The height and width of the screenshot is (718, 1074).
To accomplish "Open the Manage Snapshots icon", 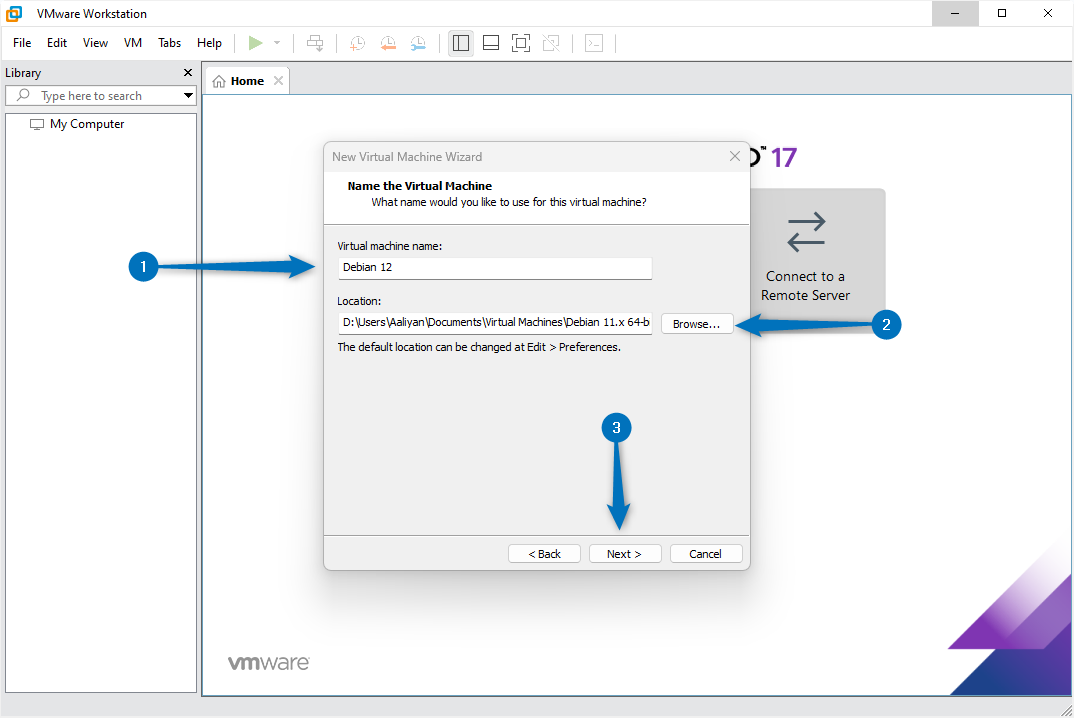I will click(x=418, y=43).
